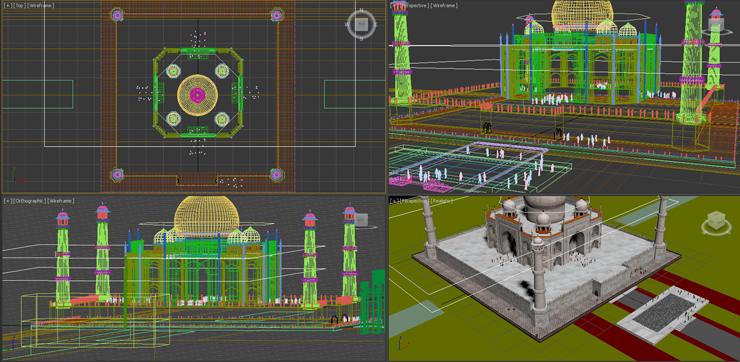Select the yellow central dome in Top view
The image size is (740, 362).
197,95
